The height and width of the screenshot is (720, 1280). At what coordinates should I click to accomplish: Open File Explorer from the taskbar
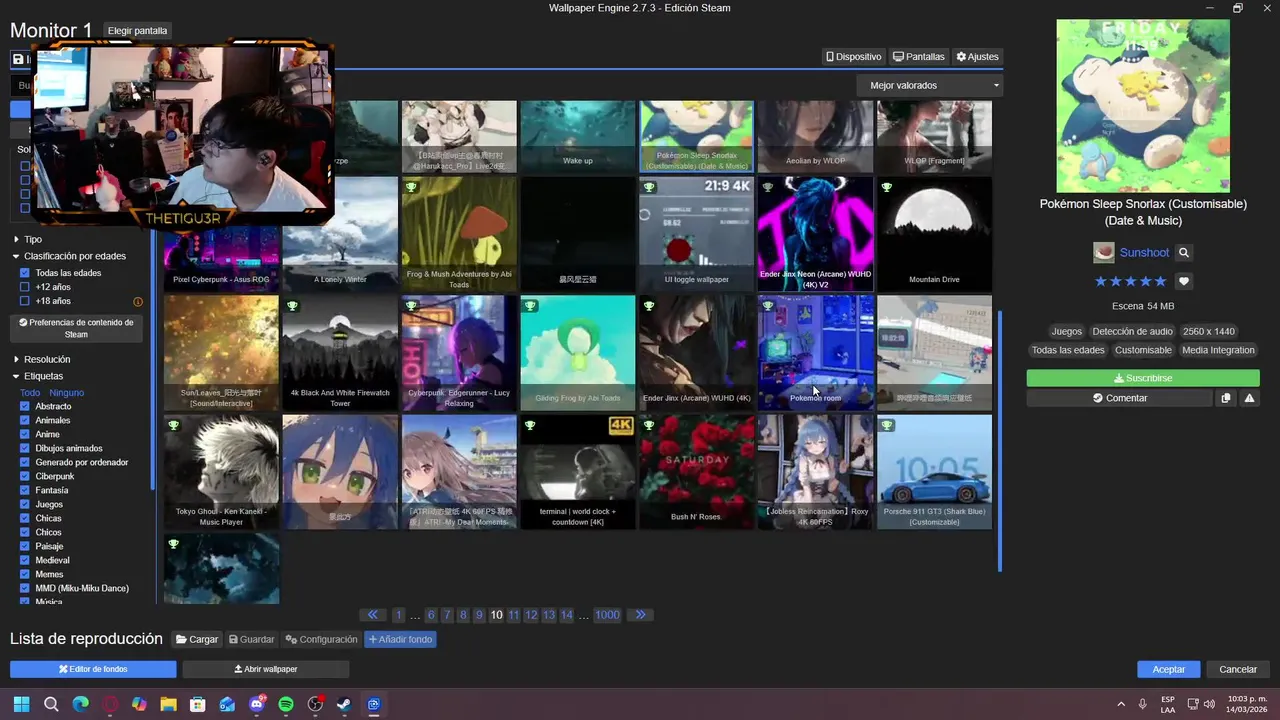pos(168,704)
